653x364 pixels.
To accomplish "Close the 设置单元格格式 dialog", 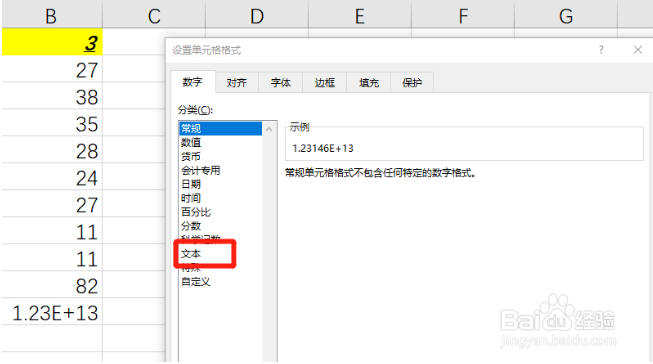I will tap(638, 50).
